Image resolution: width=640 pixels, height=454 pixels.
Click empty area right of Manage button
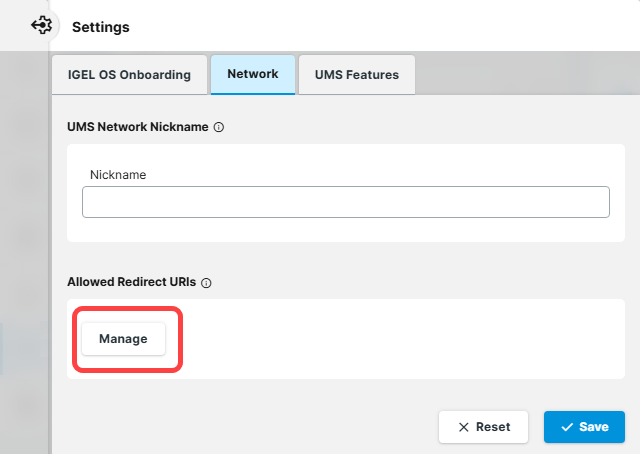point(400,339)
